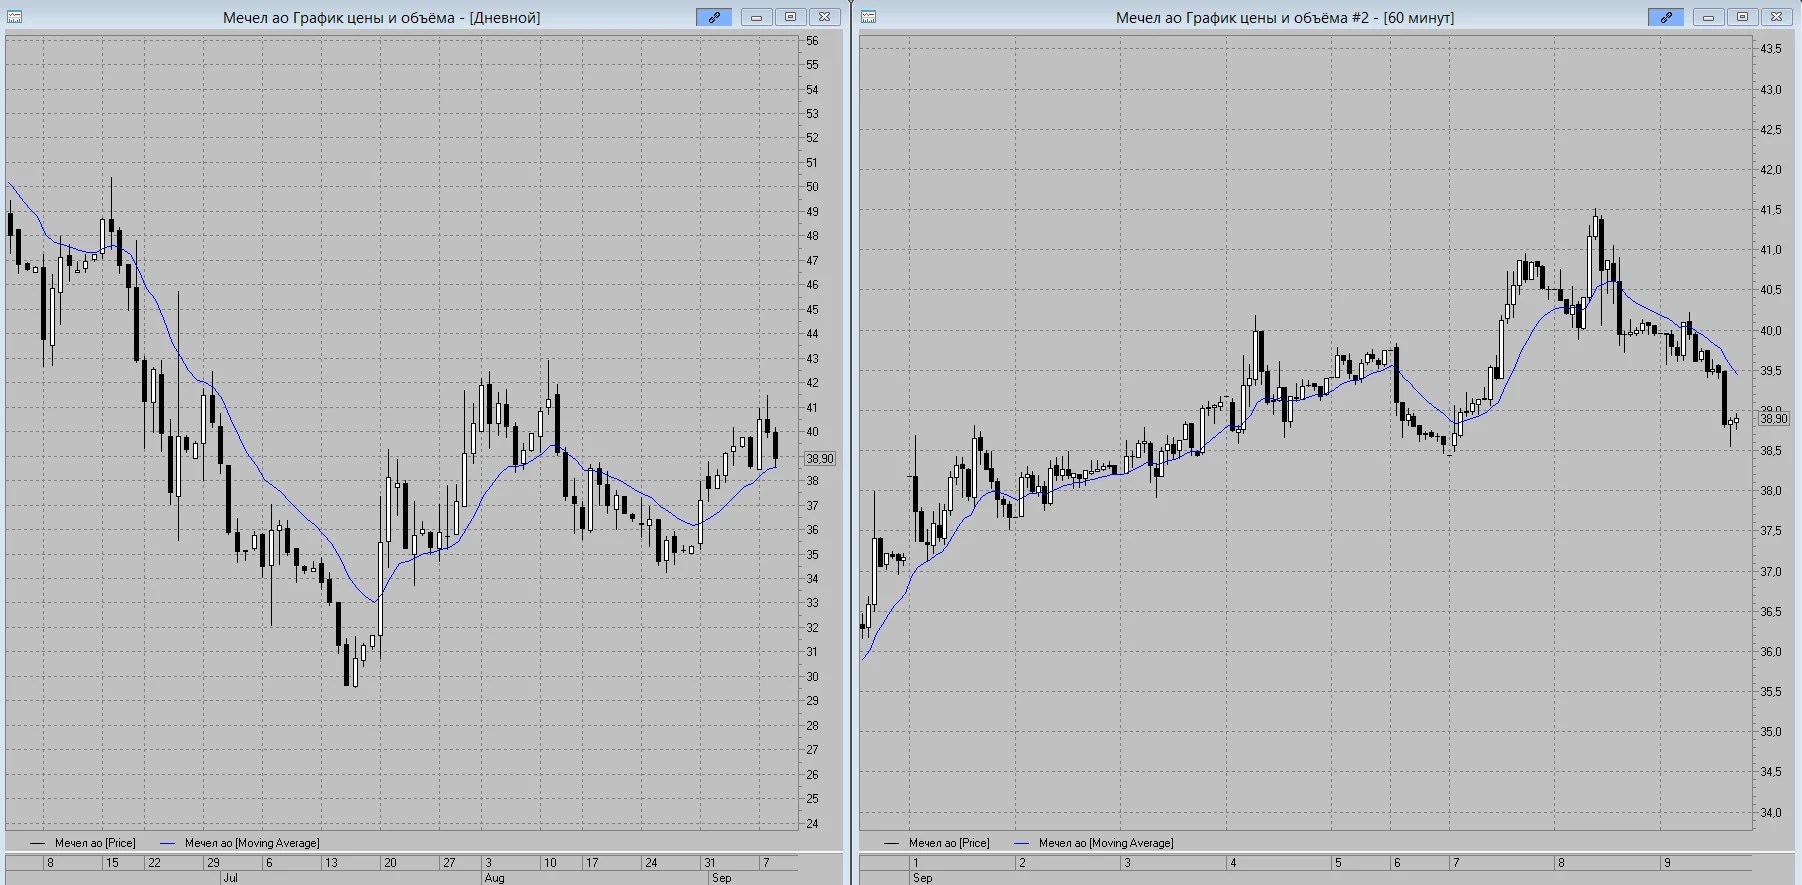Click the 43,5 price level on the 60-minute axis
The height and width of the screenshot is (885, 1802).
[1771, 49]
